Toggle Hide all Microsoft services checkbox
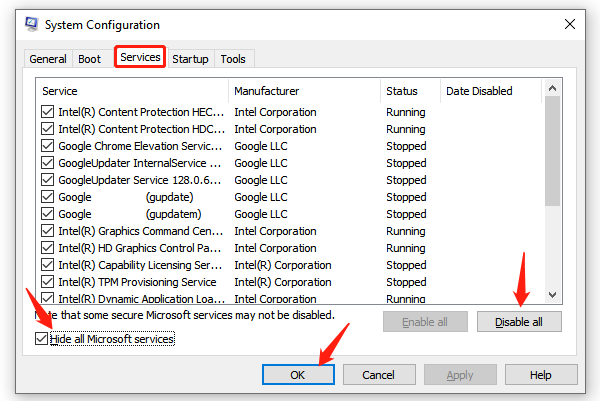The image size is (600, 401). click(41, 339)
